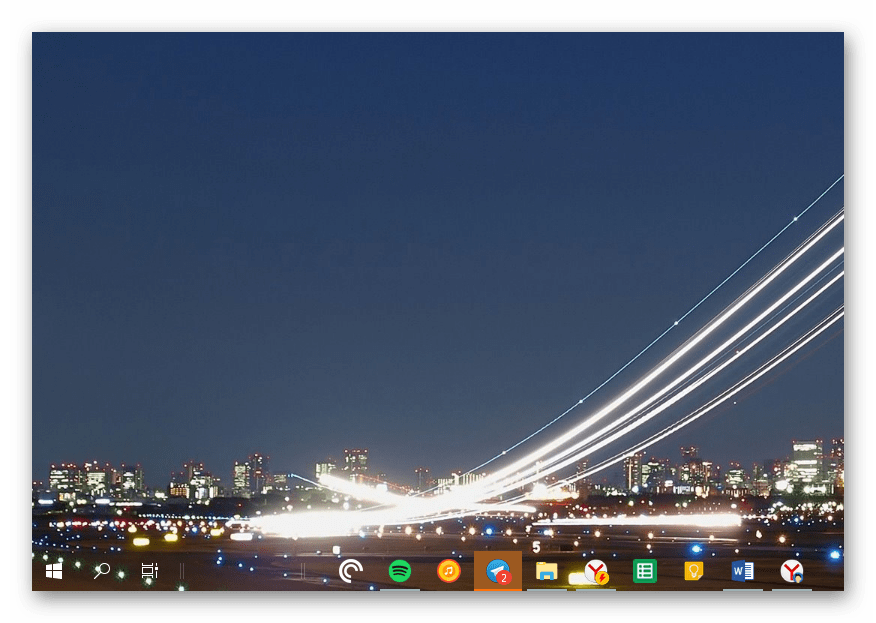Image resolution: width=876 pixels, height=623 pixels.
Task: Open Task View from the taskbar
Action: 149,571
